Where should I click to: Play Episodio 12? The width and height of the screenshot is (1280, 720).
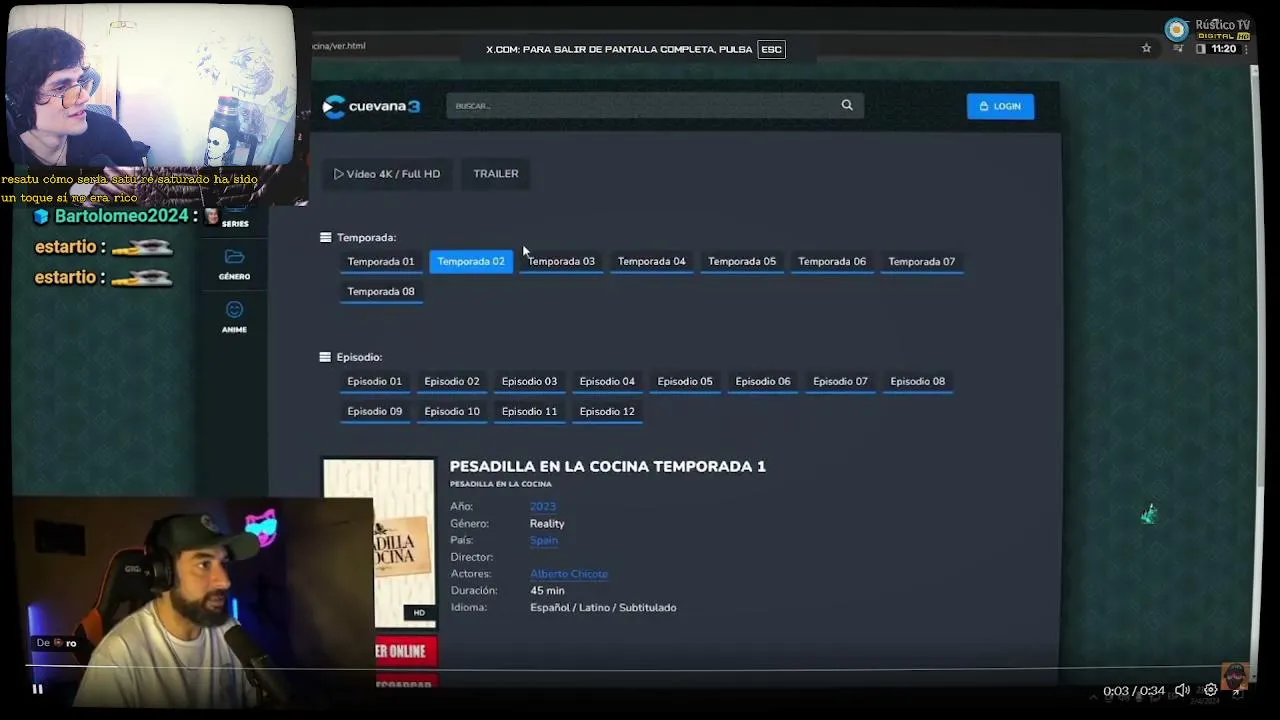click(607, 411)
